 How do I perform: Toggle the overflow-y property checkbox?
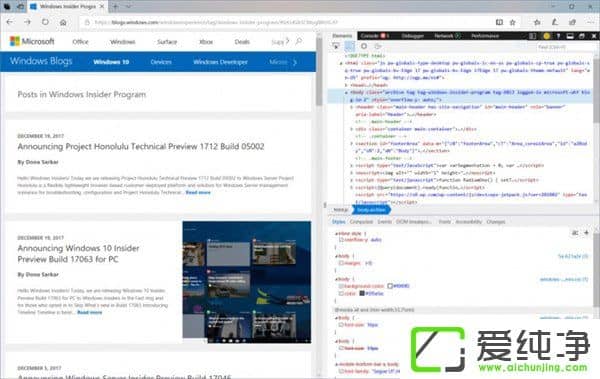341,240
